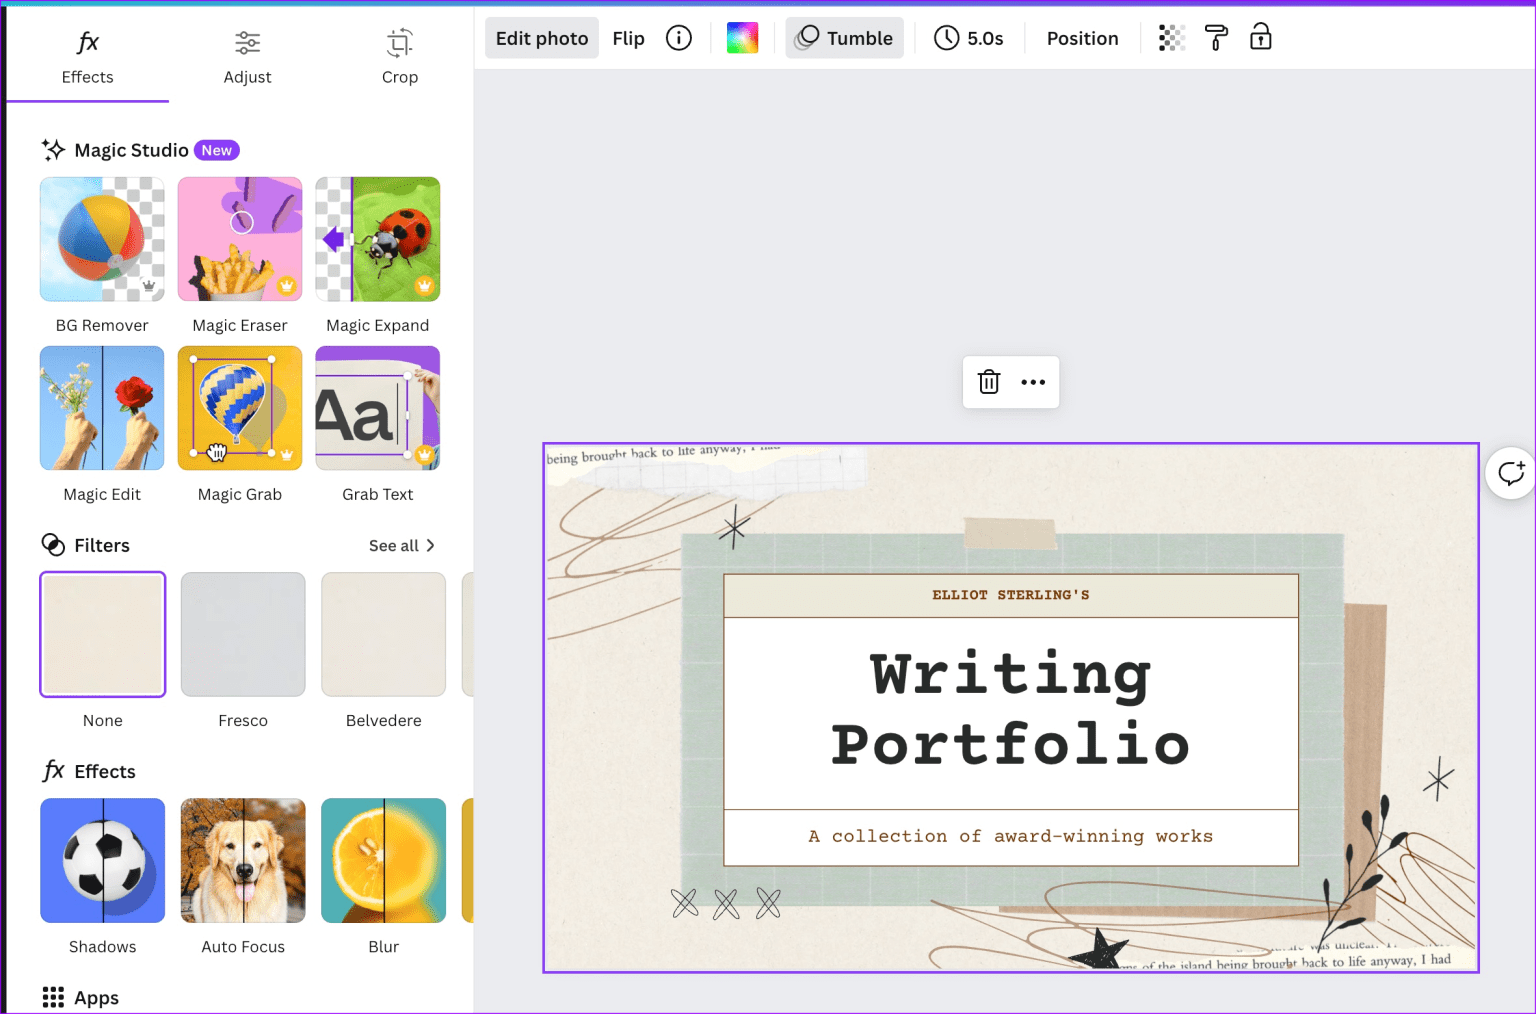Click the Edit photo button

pyautogui.click(x=541, y=37)
